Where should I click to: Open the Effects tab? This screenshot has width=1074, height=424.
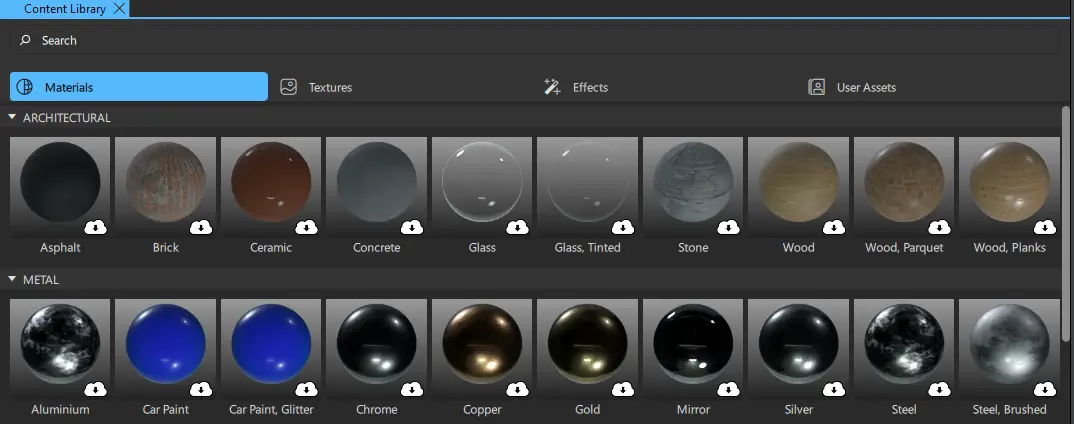click(x=590, y=87)
